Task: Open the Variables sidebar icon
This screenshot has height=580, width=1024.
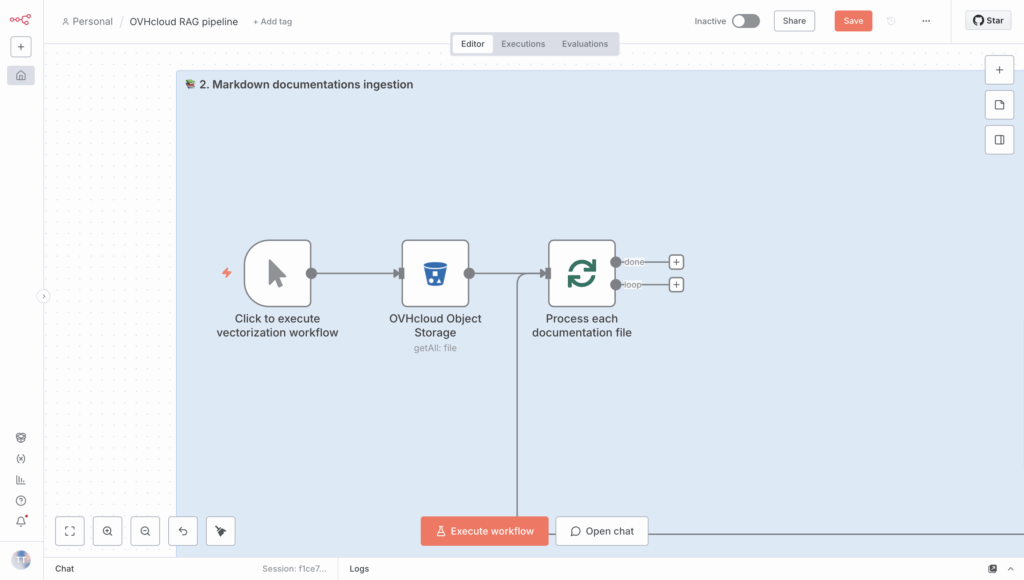Action: coord(21,458)
